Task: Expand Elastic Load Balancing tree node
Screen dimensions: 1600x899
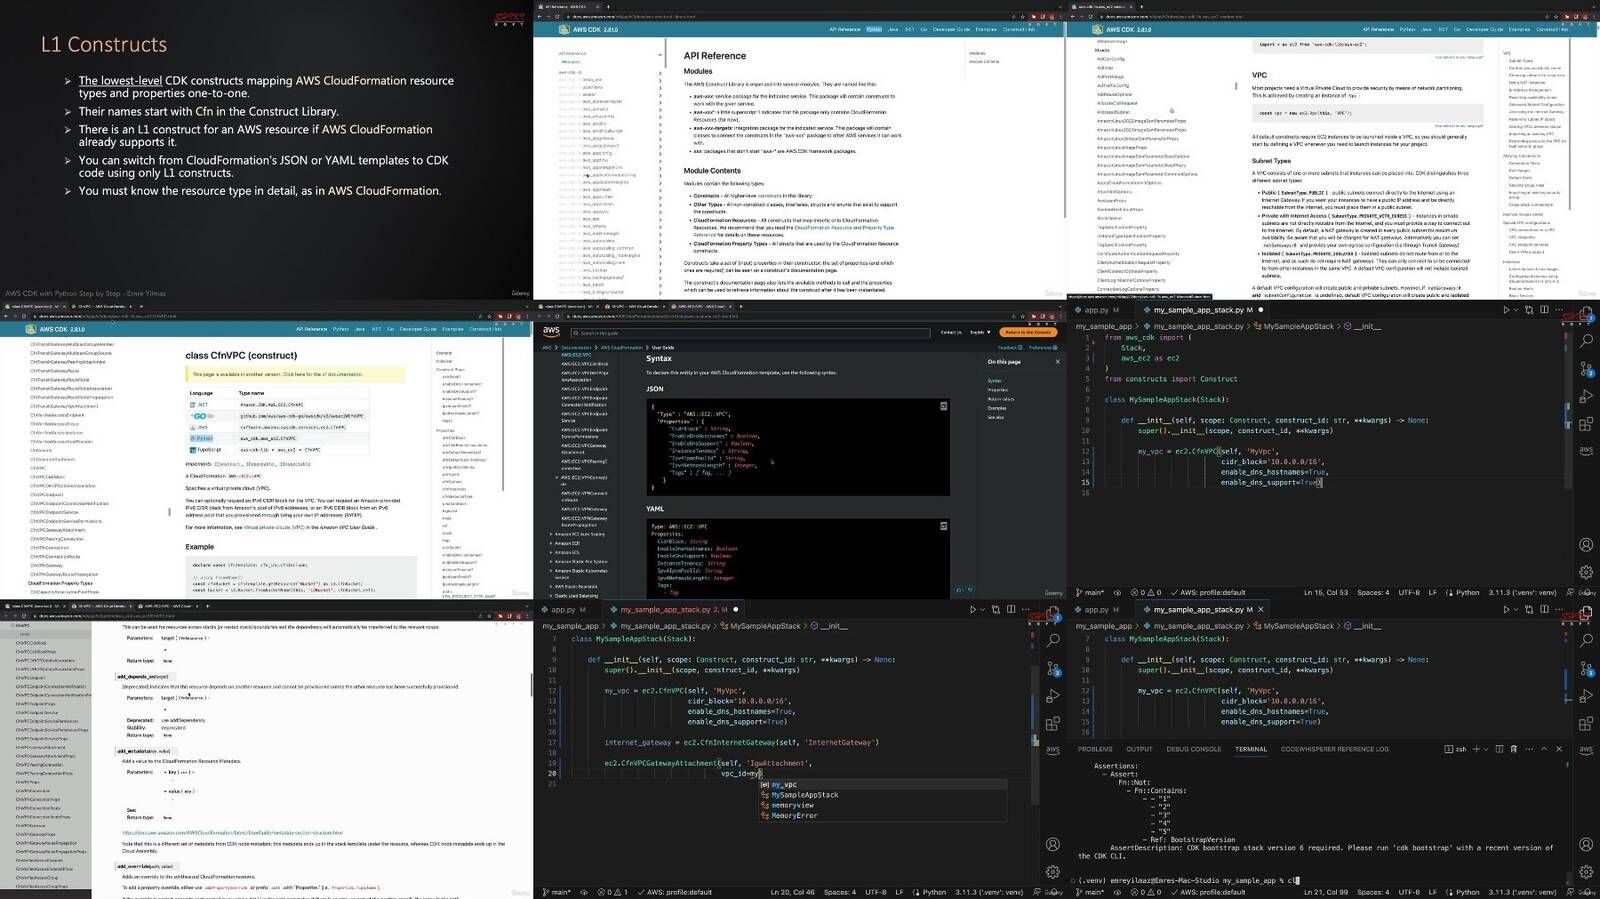Action: point(551,595)
